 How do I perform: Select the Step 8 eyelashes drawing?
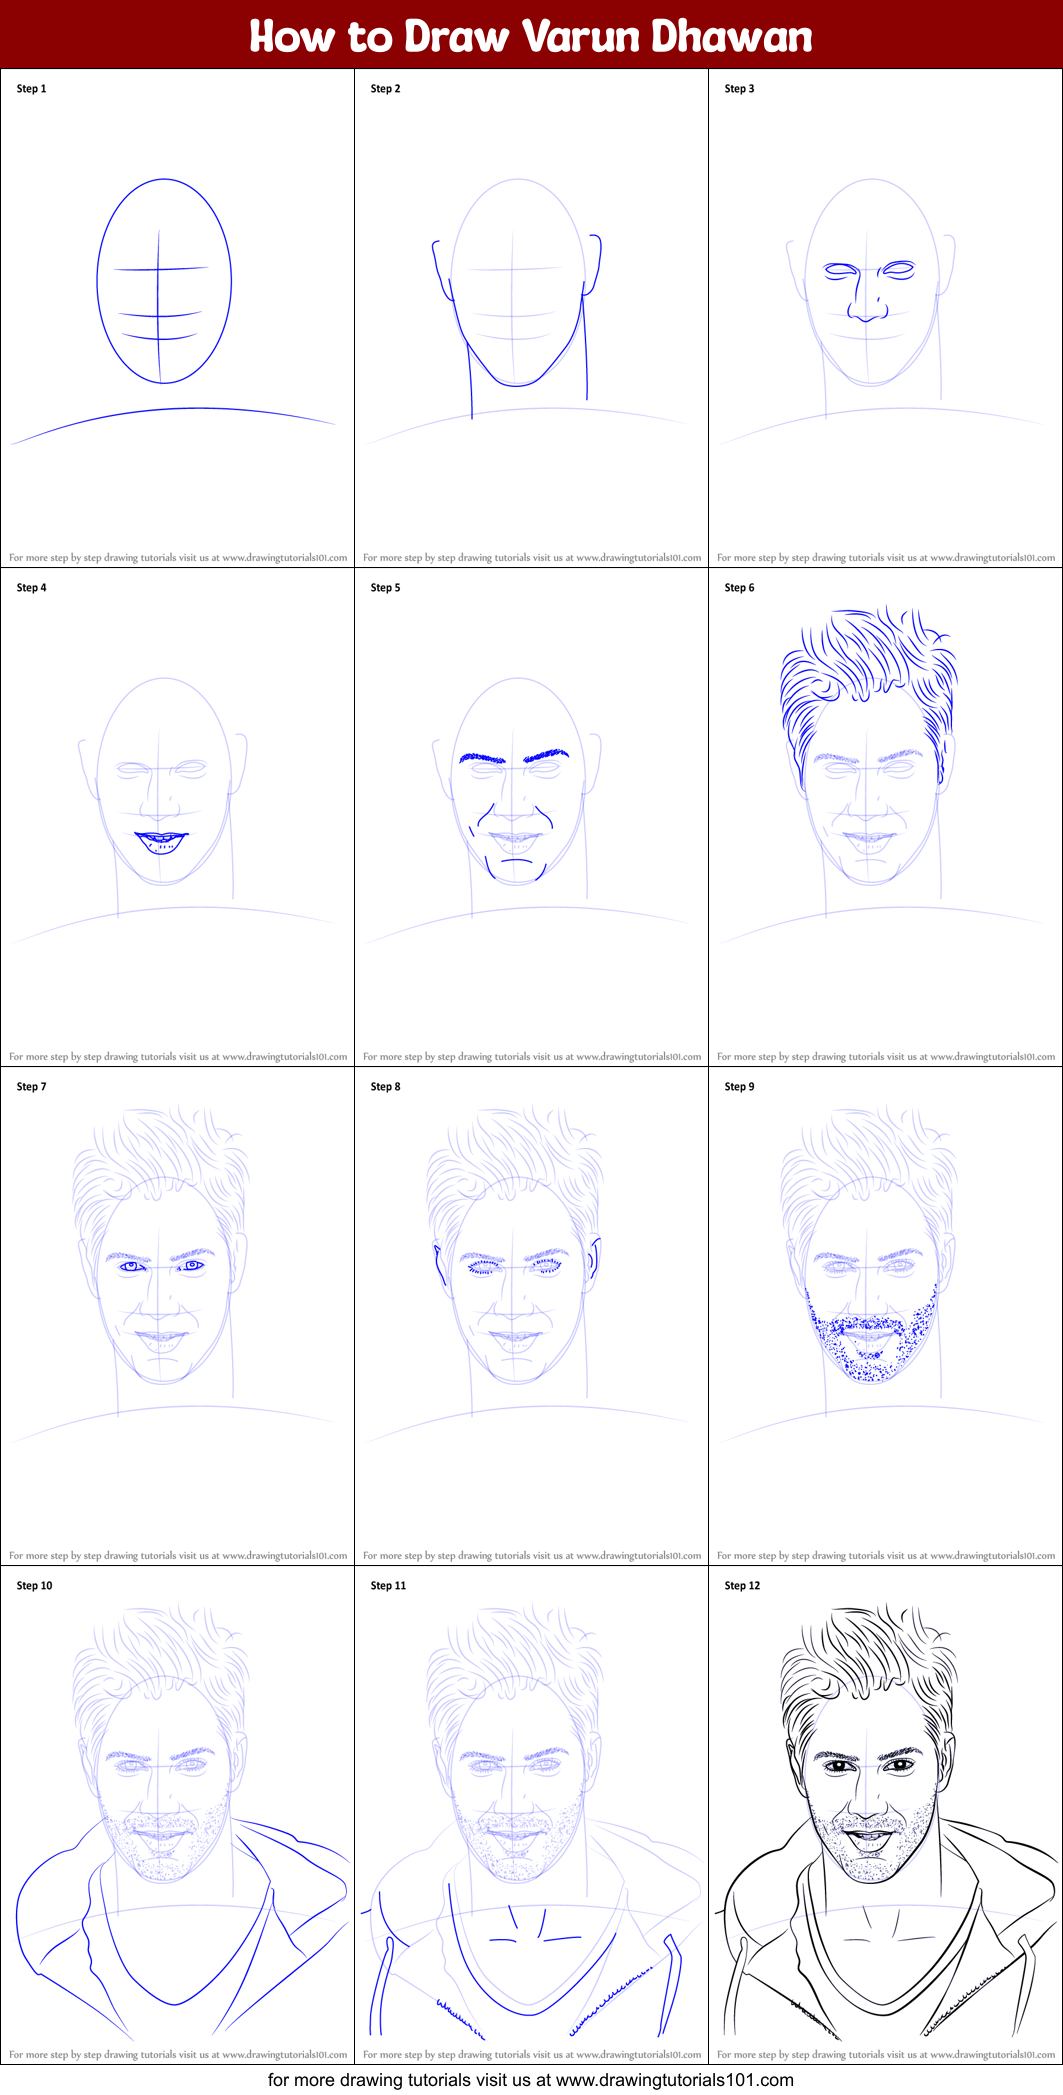pos(514,1267)
